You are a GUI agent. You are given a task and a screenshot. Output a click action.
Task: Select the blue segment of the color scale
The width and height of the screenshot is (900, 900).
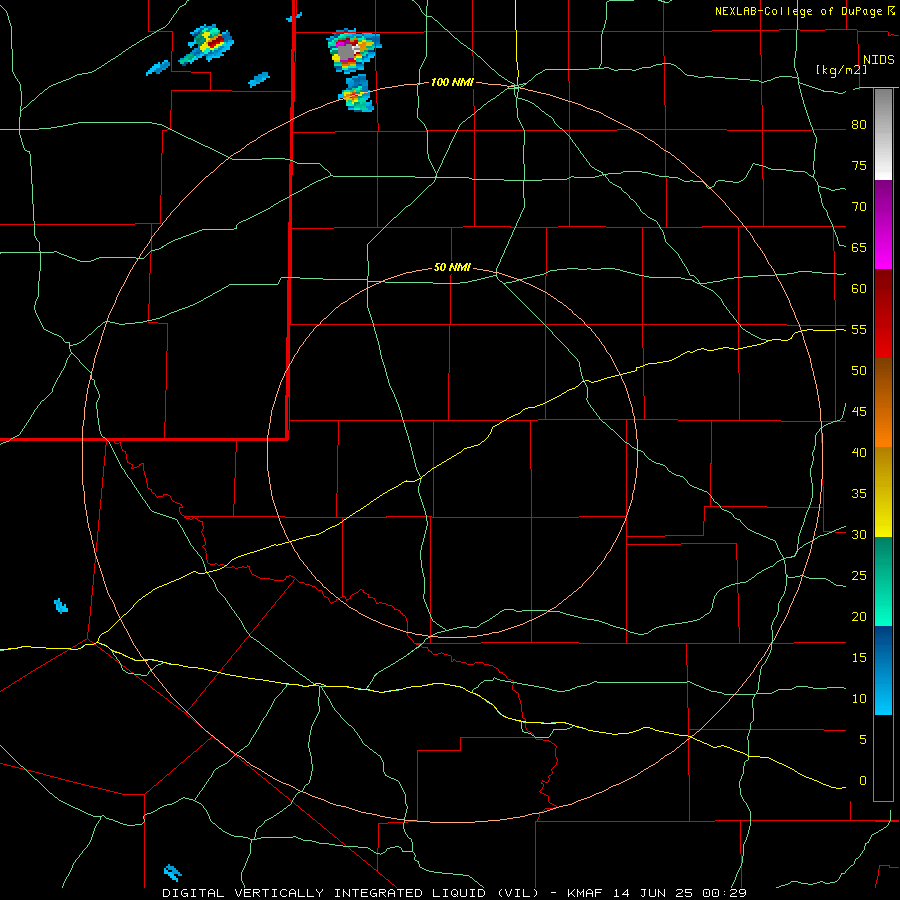pyautogui.click(x=883, y=670)
